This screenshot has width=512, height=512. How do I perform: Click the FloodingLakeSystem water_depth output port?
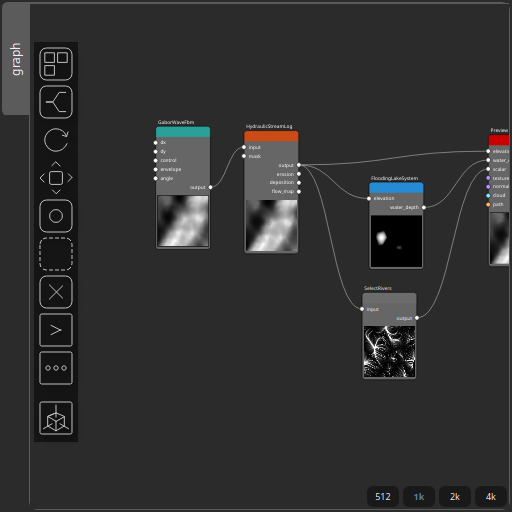point(424,207)
